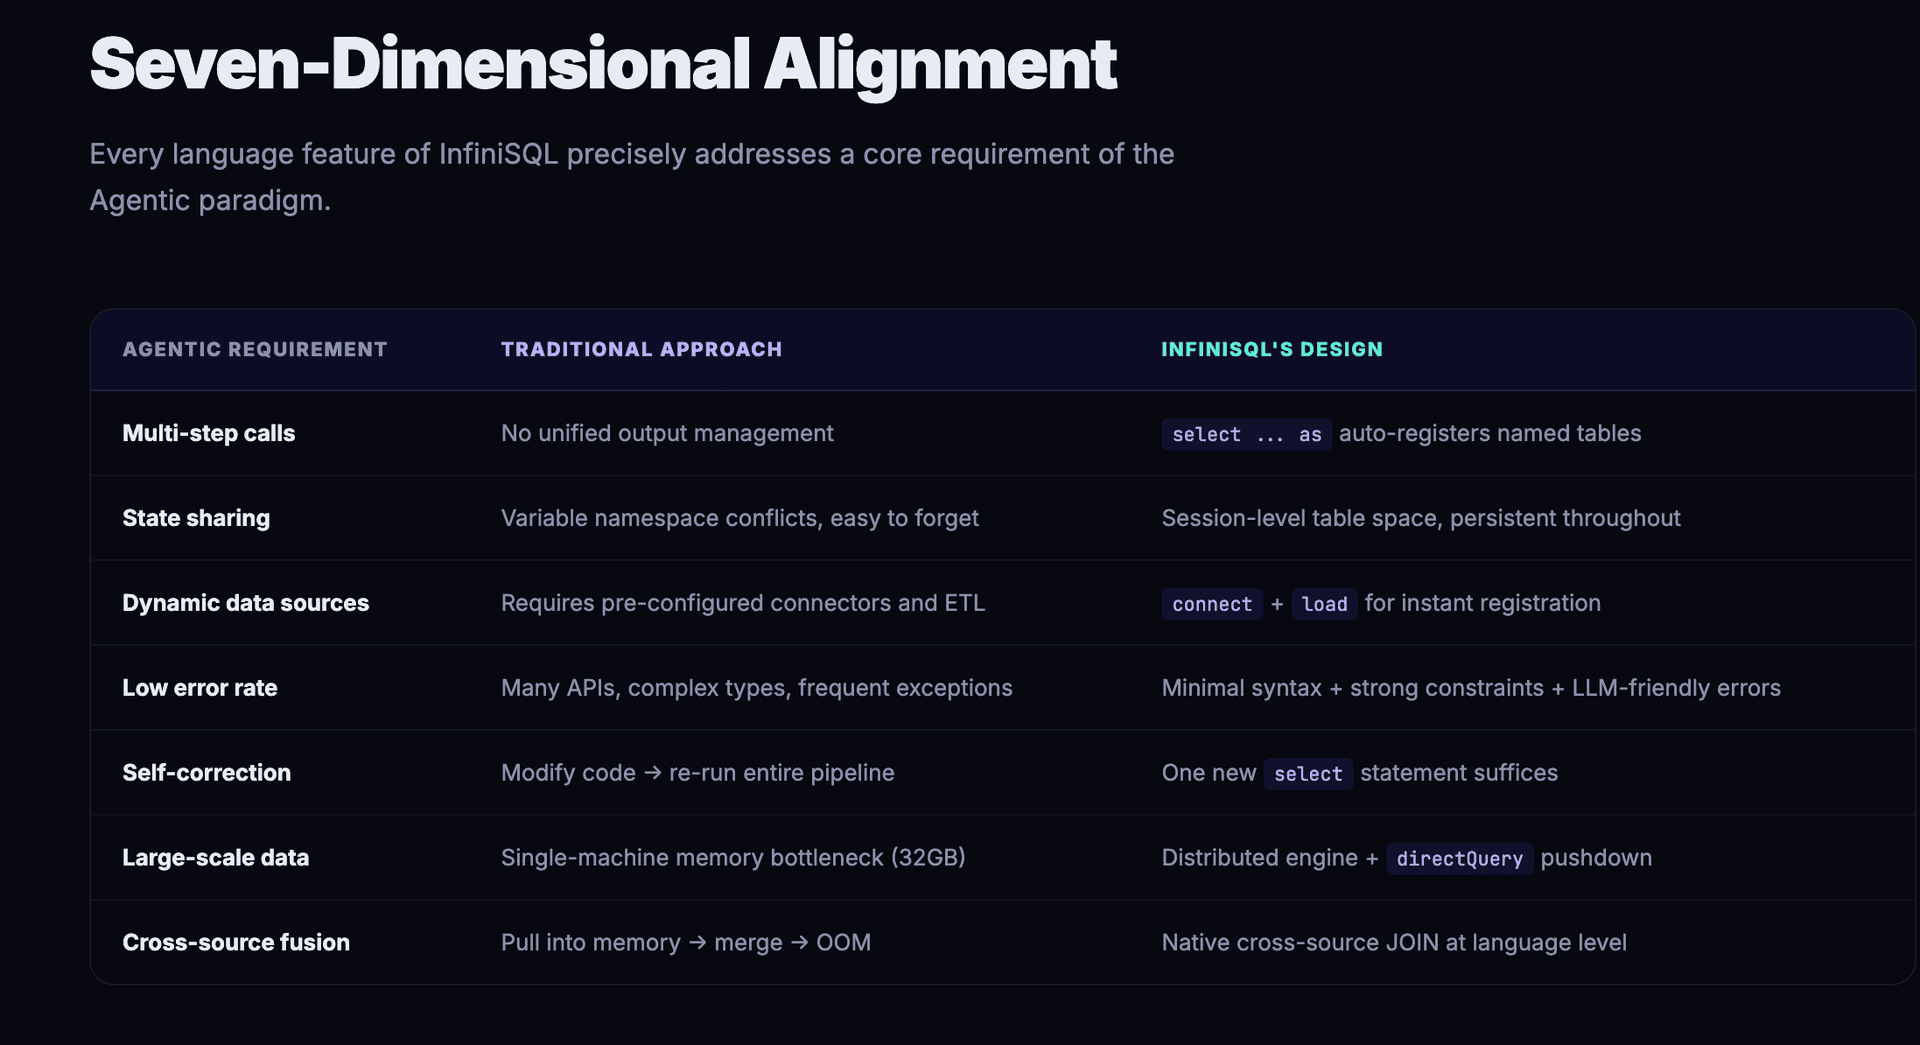This screenshot has width=1920, height=1045.
Task: Select the TRADITIONAL APPROACH column header
Action: coord(642,349)
